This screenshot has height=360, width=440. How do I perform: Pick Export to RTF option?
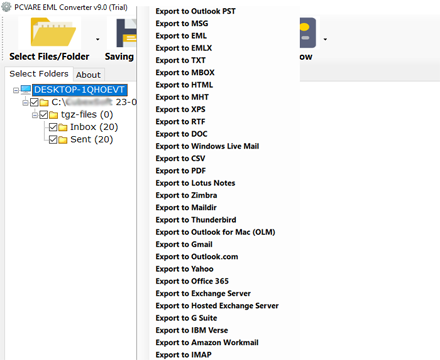tap(180, 122)
